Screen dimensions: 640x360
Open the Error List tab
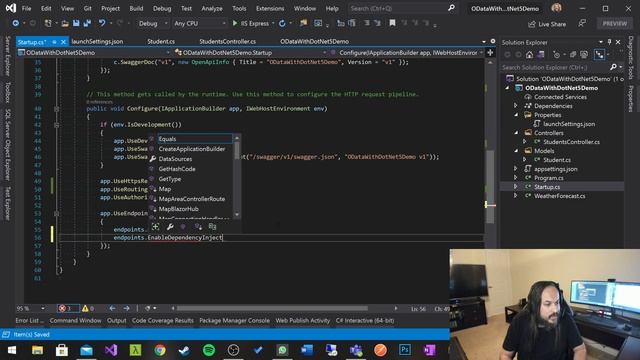29,321
